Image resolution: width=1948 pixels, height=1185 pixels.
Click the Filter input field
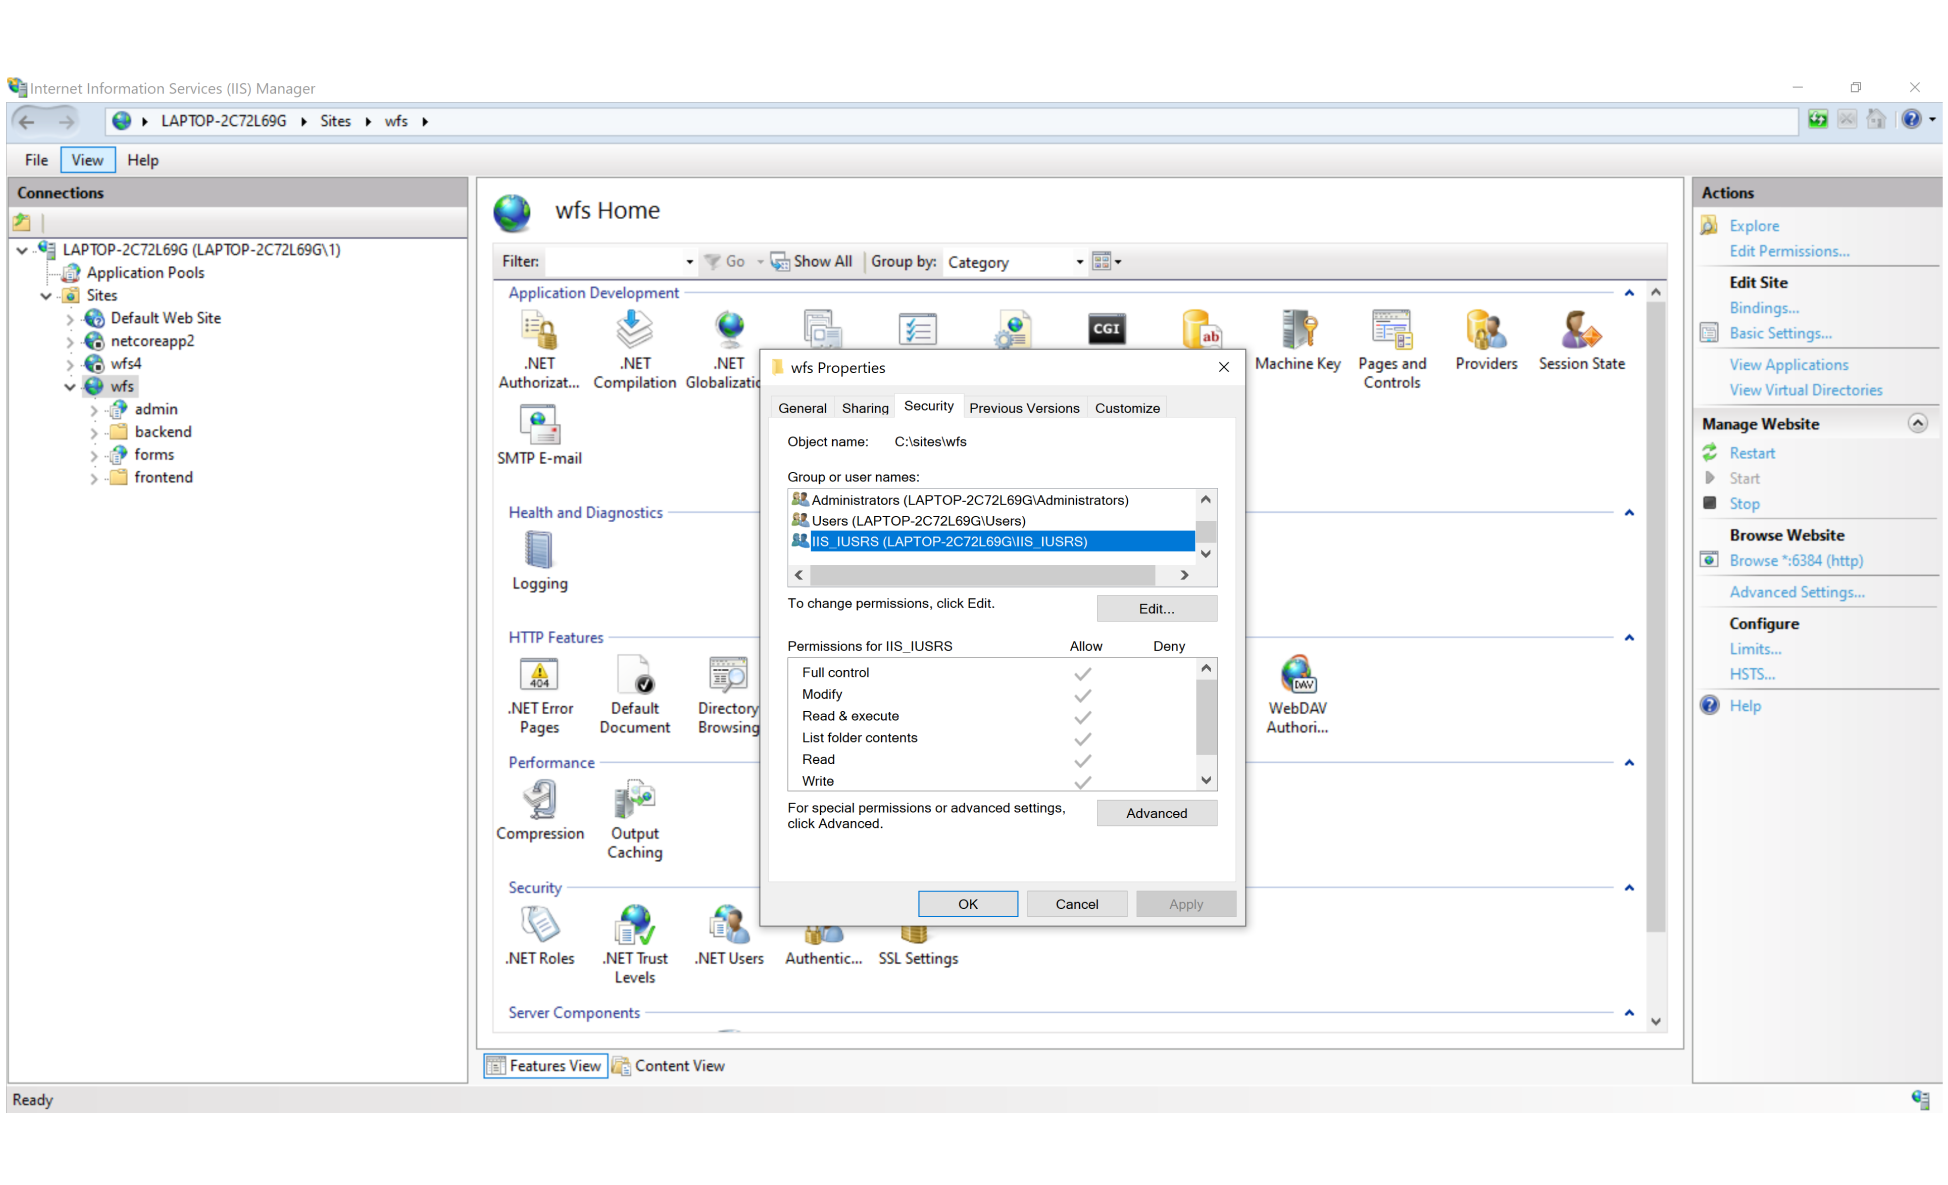click(612, 262)
